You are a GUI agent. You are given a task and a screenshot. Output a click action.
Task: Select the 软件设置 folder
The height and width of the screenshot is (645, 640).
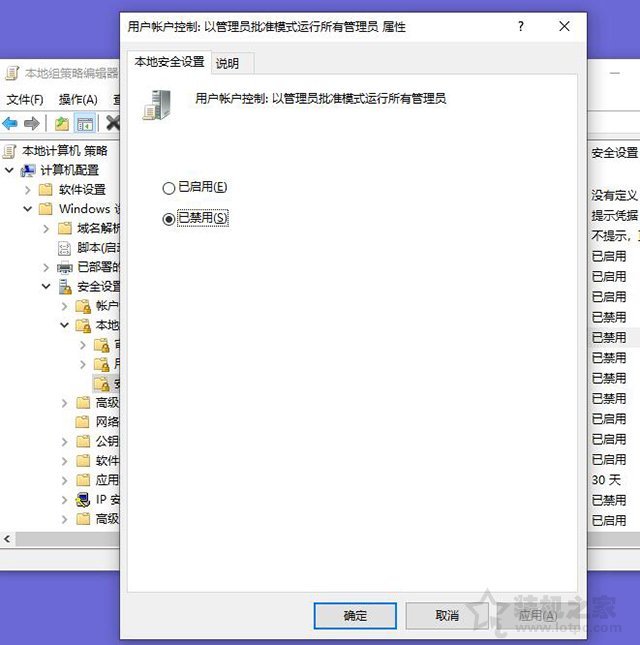pyautogui.click(x=82, y=190)
